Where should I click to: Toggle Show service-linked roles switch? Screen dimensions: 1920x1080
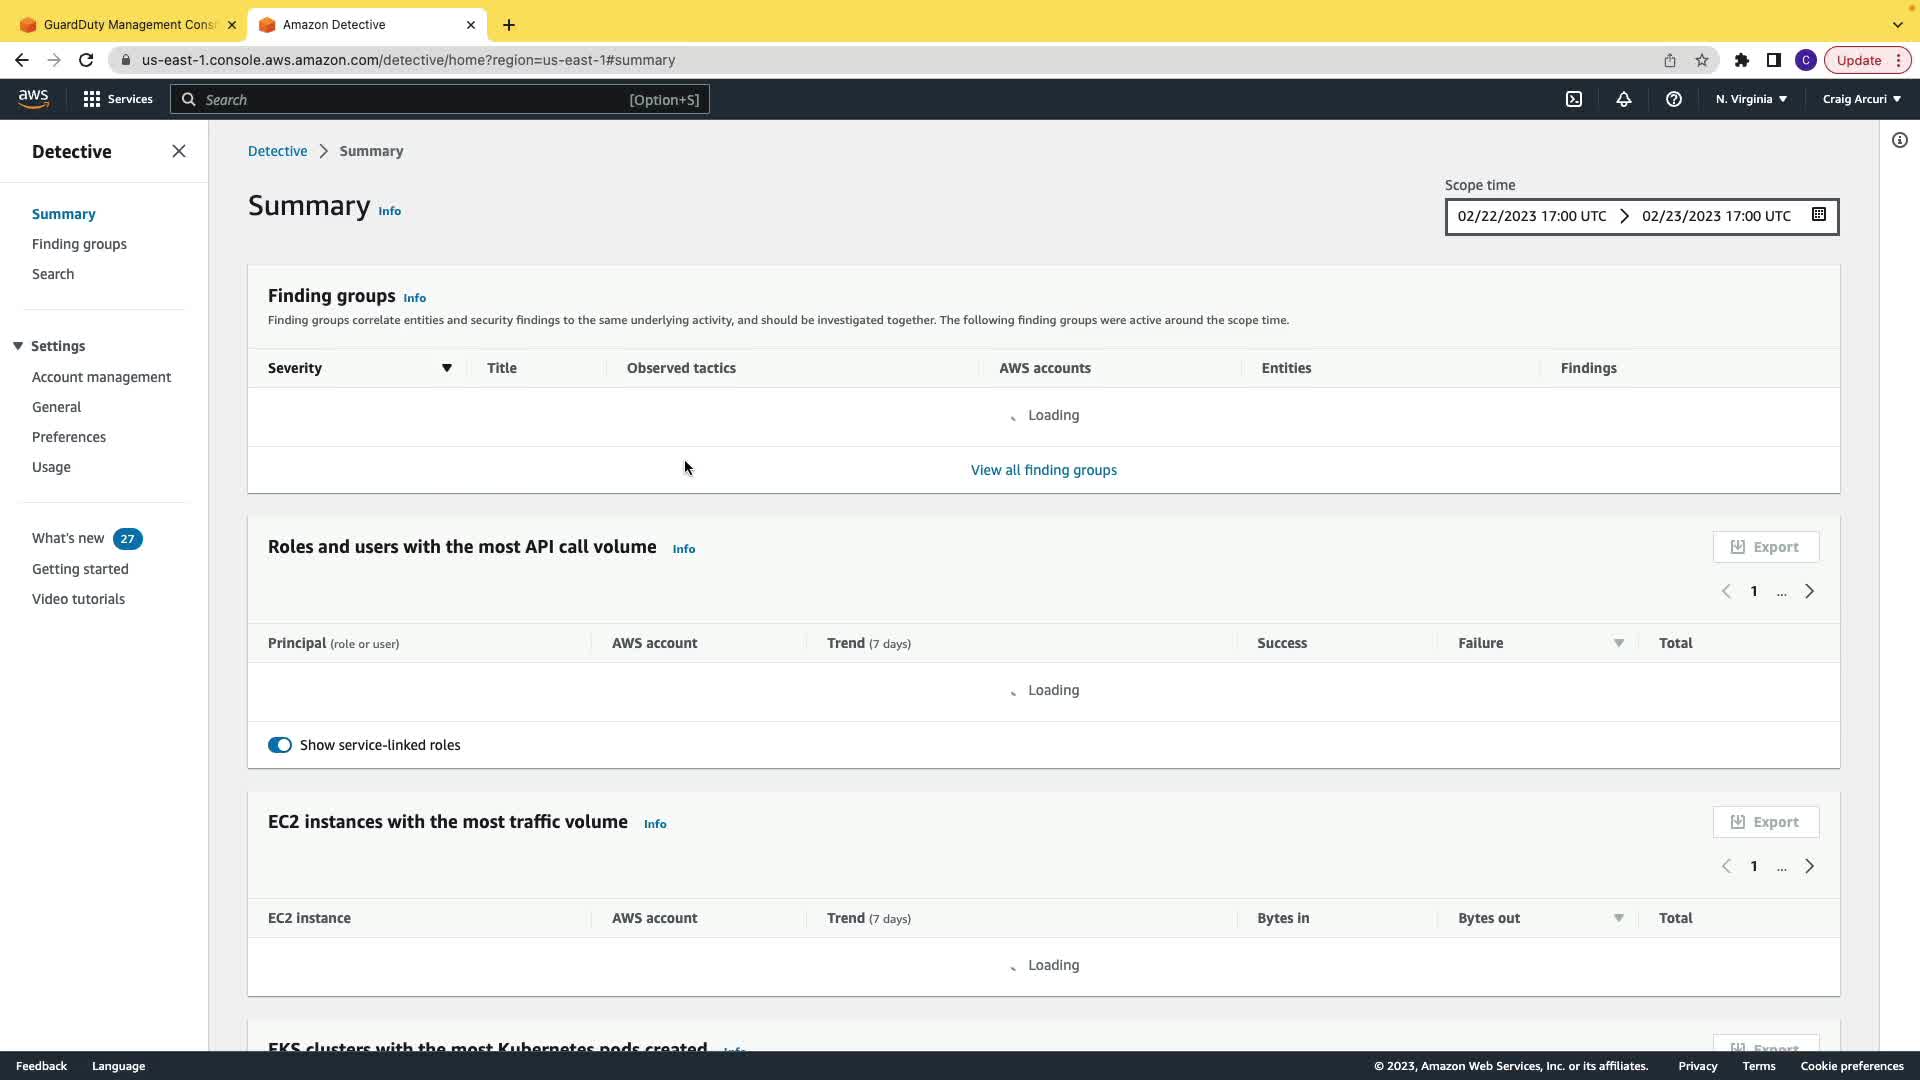pos(280,745)
